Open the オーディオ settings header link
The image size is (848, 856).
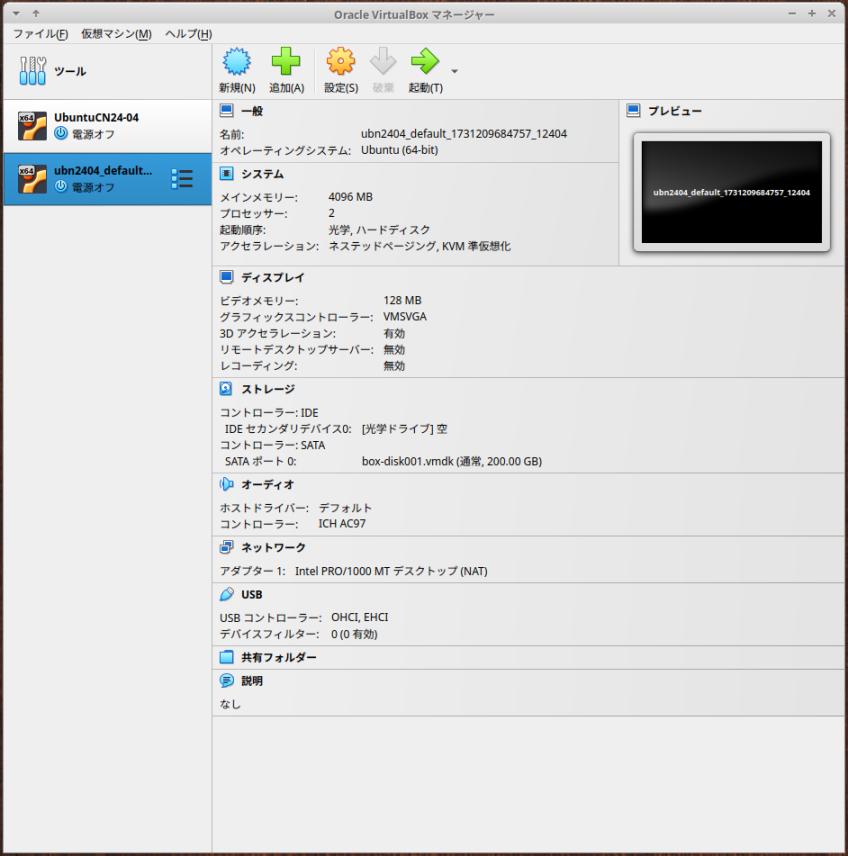click(268, 484)
